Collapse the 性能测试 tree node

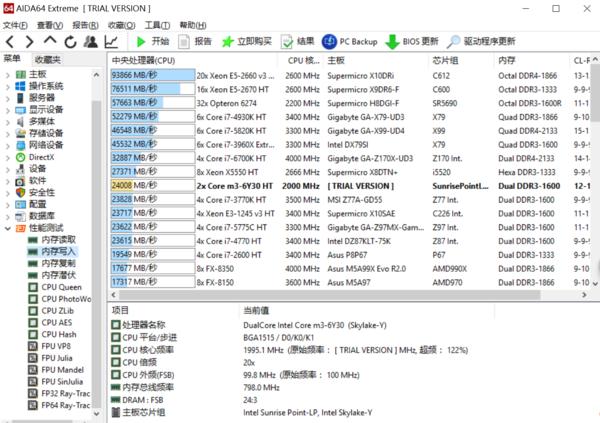8,229
